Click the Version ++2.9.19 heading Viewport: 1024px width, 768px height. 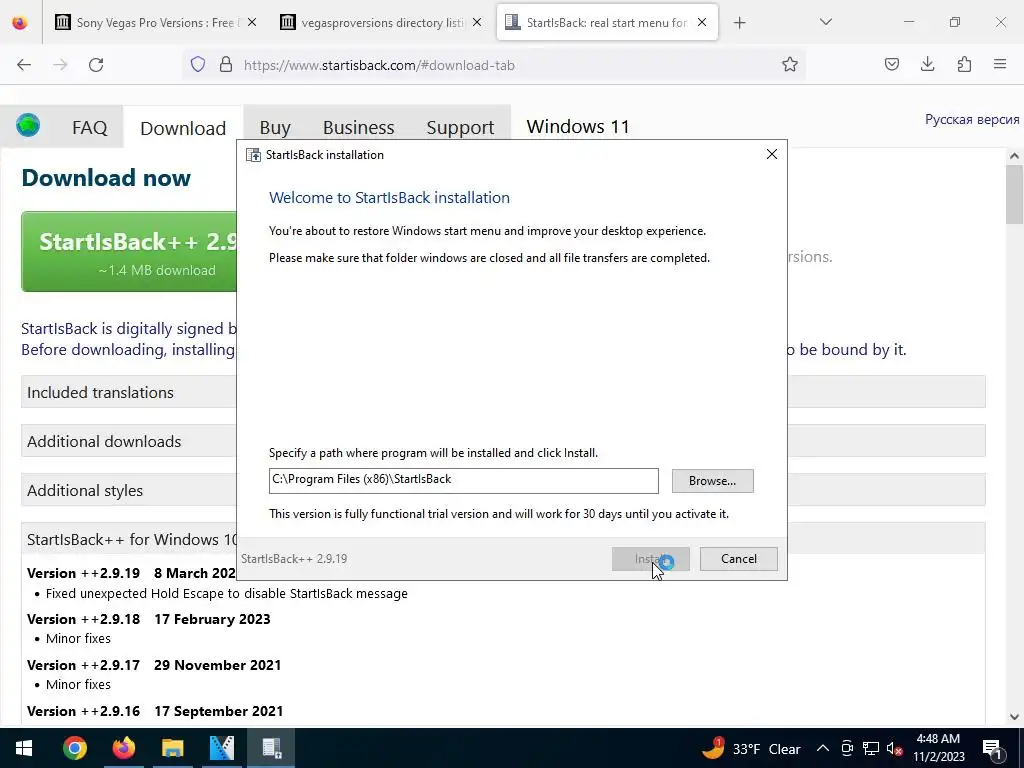click(x=84, y=573)
